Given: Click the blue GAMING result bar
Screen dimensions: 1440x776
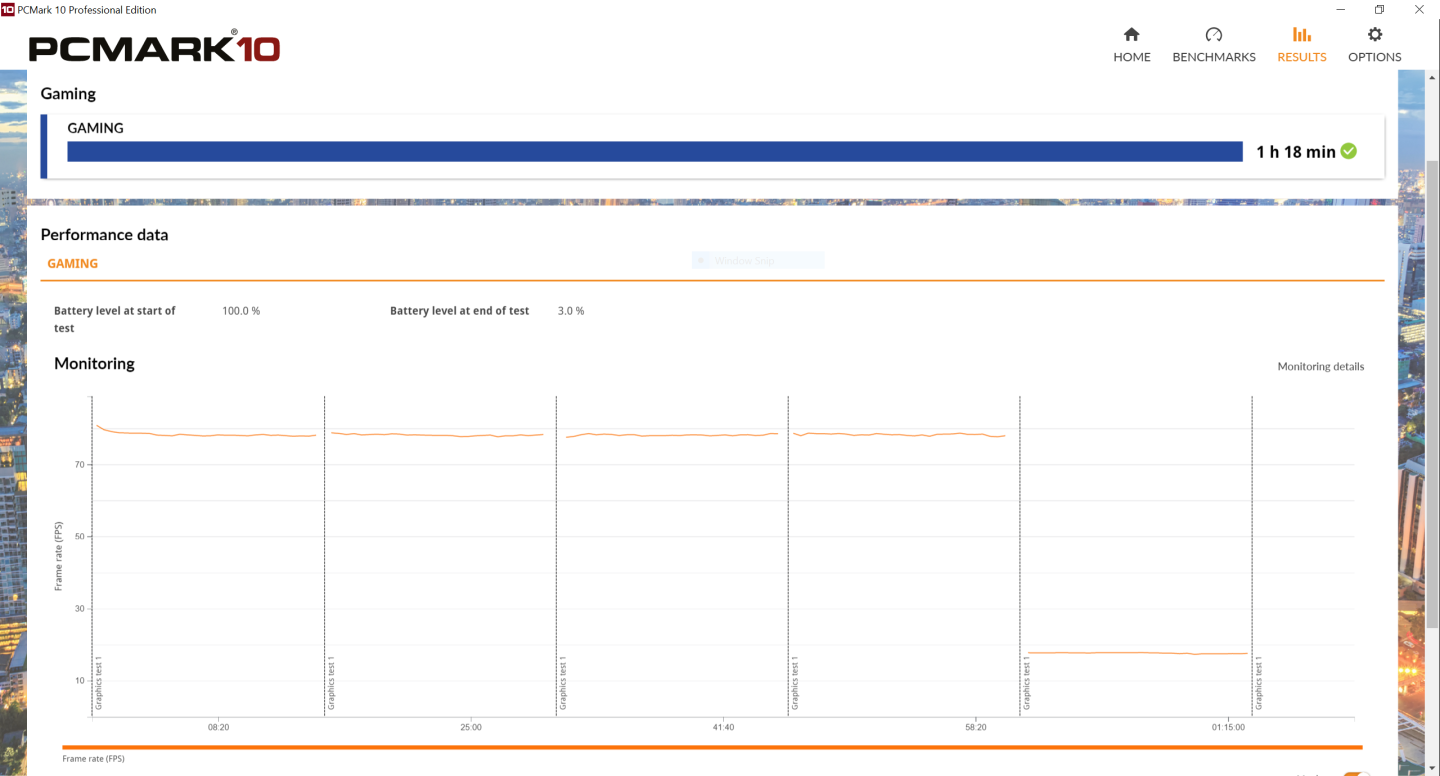Looking at the screenshot, I should click(x=654, y=151).
